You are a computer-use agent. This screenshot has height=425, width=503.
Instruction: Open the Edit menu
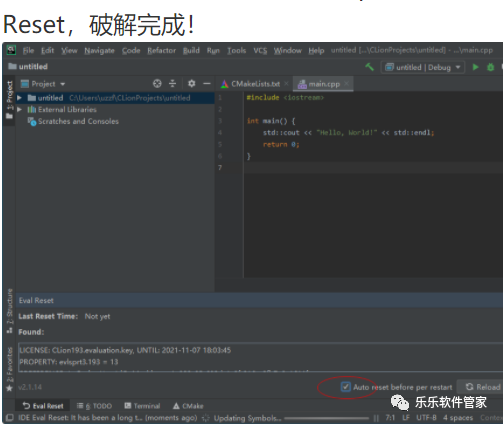point(47,50)
